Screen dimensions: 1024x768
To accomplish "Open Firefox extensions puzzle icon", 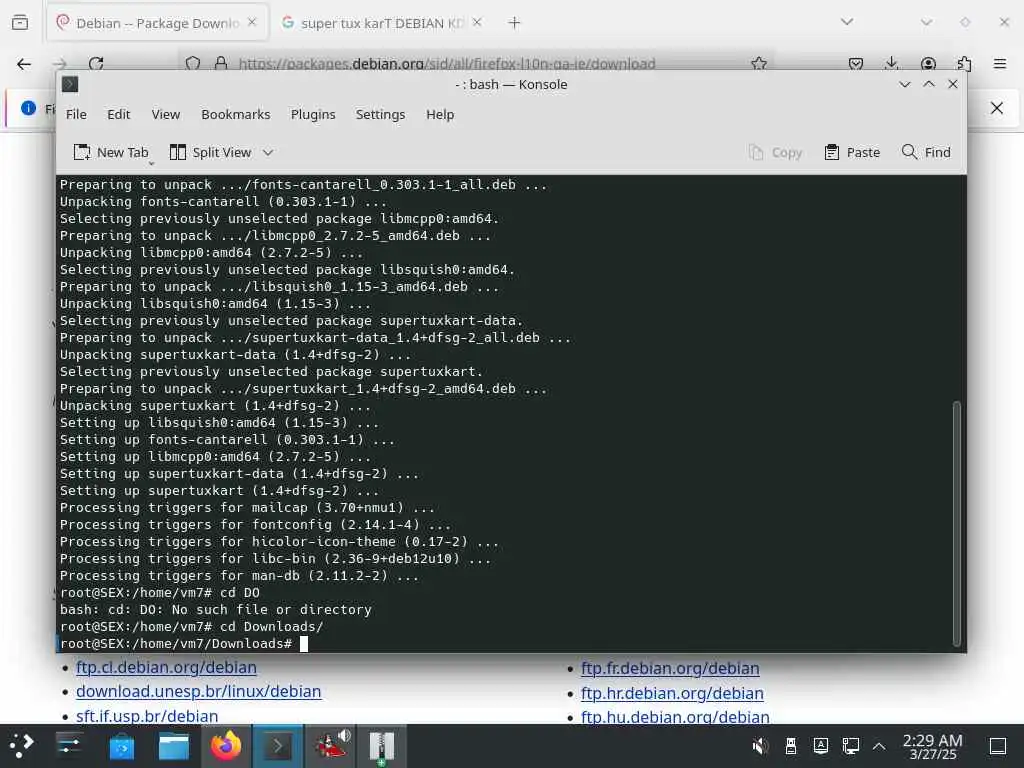I will pos(964,64).
